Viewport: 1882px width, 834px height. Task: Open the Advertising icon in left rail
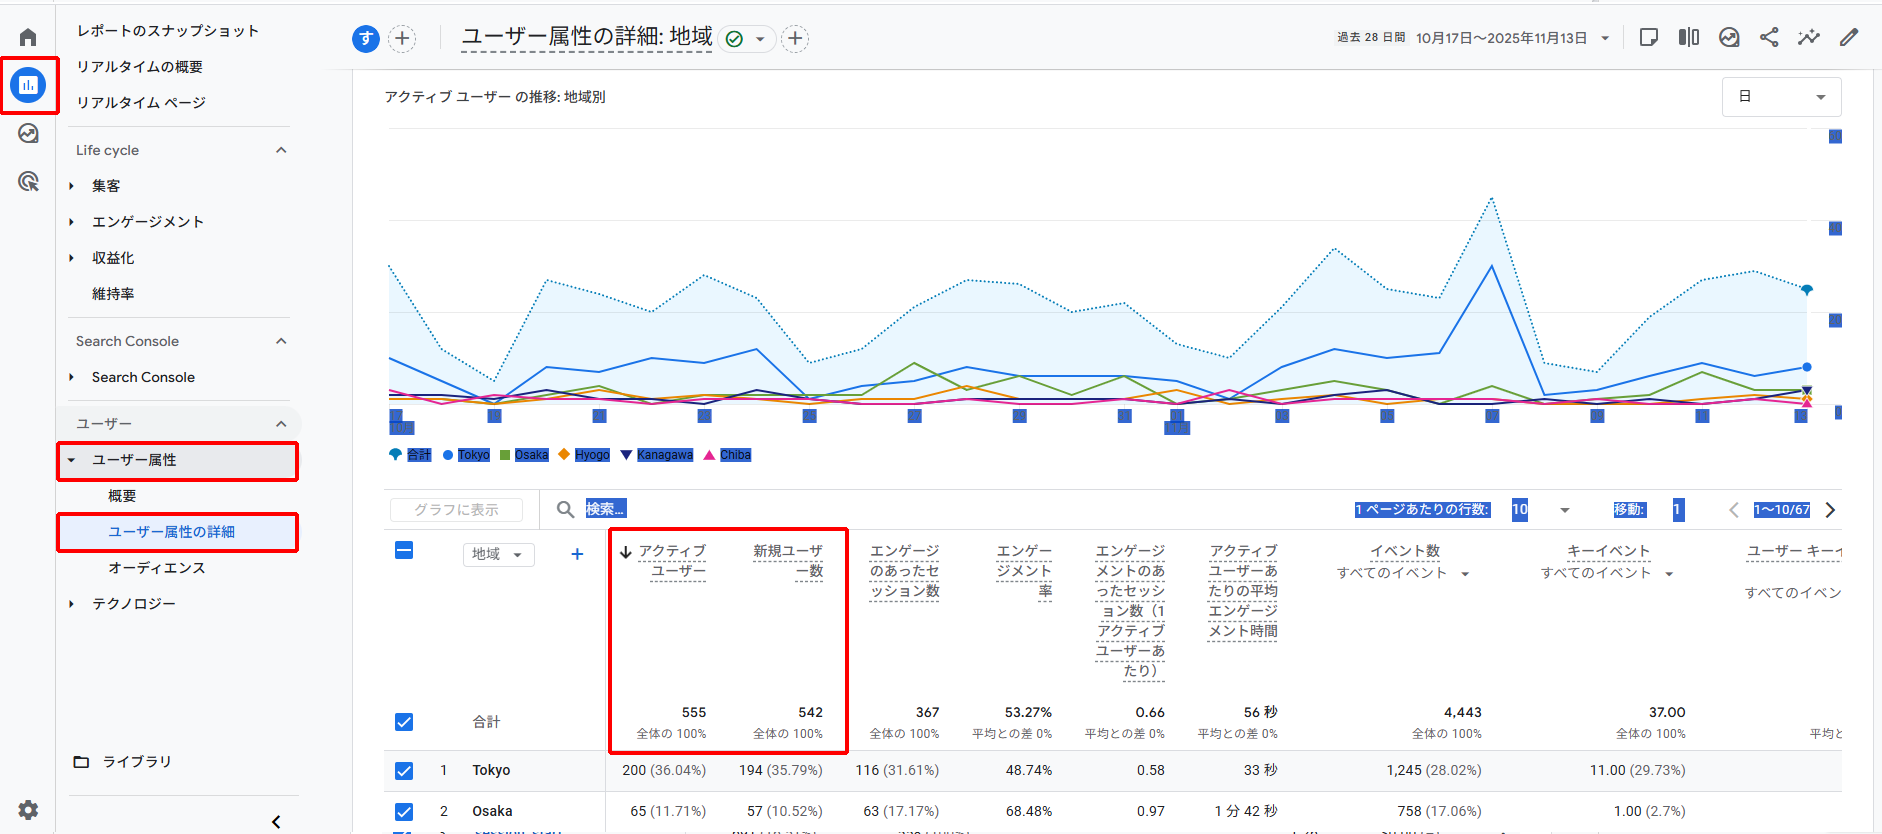point(28,181)
